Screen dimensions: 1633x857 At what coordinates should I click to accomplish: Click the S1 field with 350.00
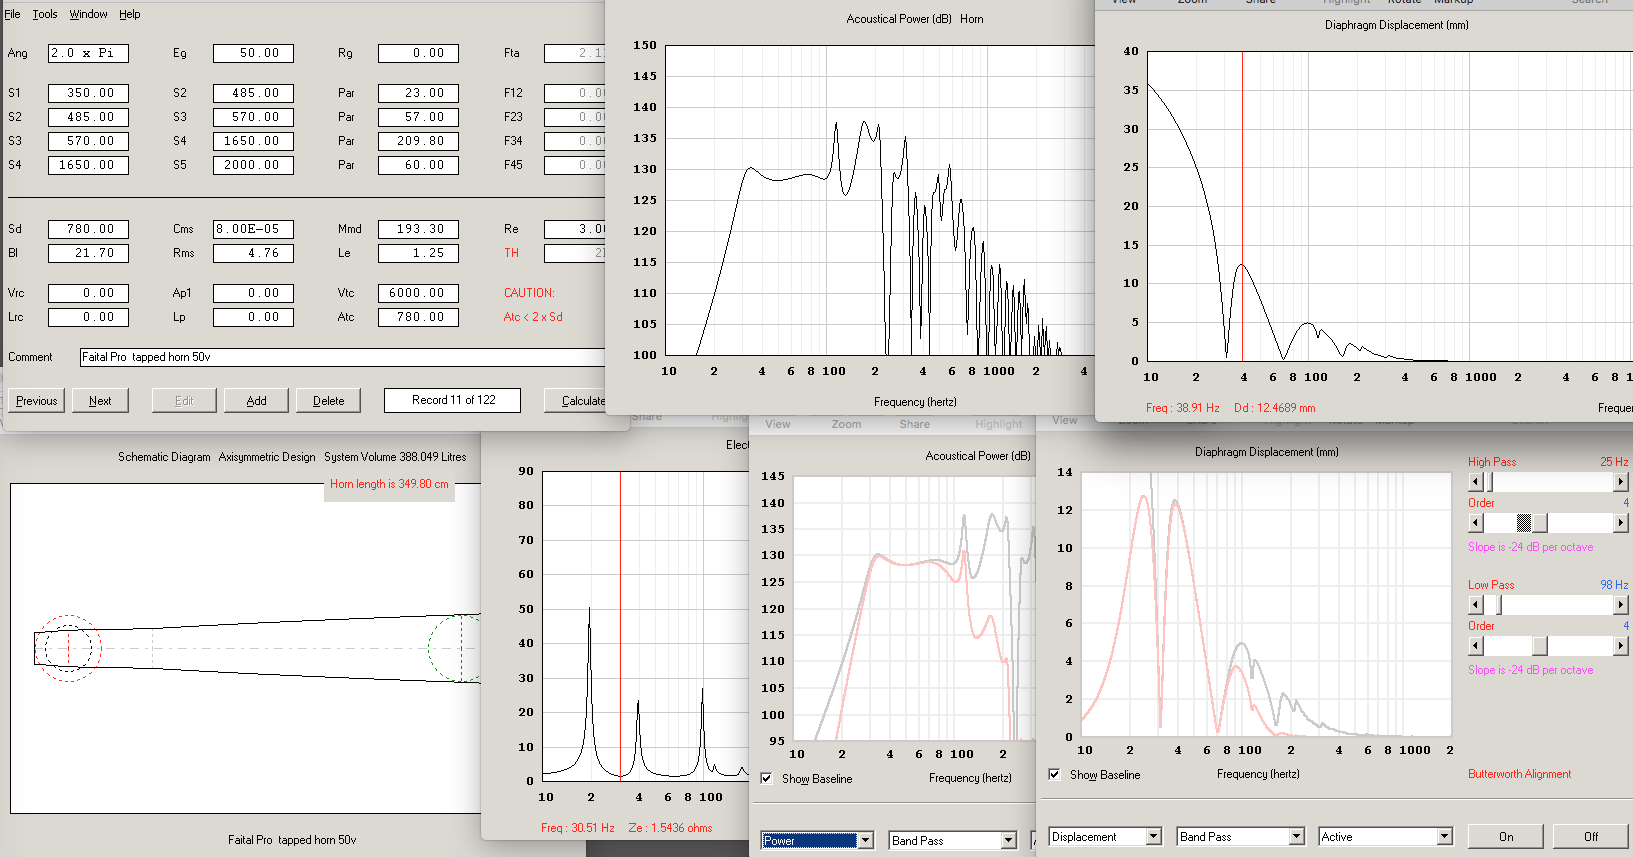click(88, 93)
